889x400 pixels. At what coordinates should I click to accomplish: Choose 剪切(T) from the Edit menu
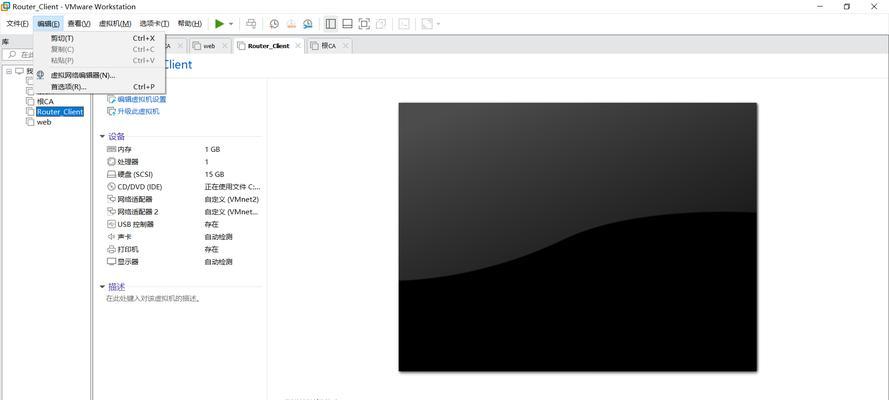click(100, 39)
